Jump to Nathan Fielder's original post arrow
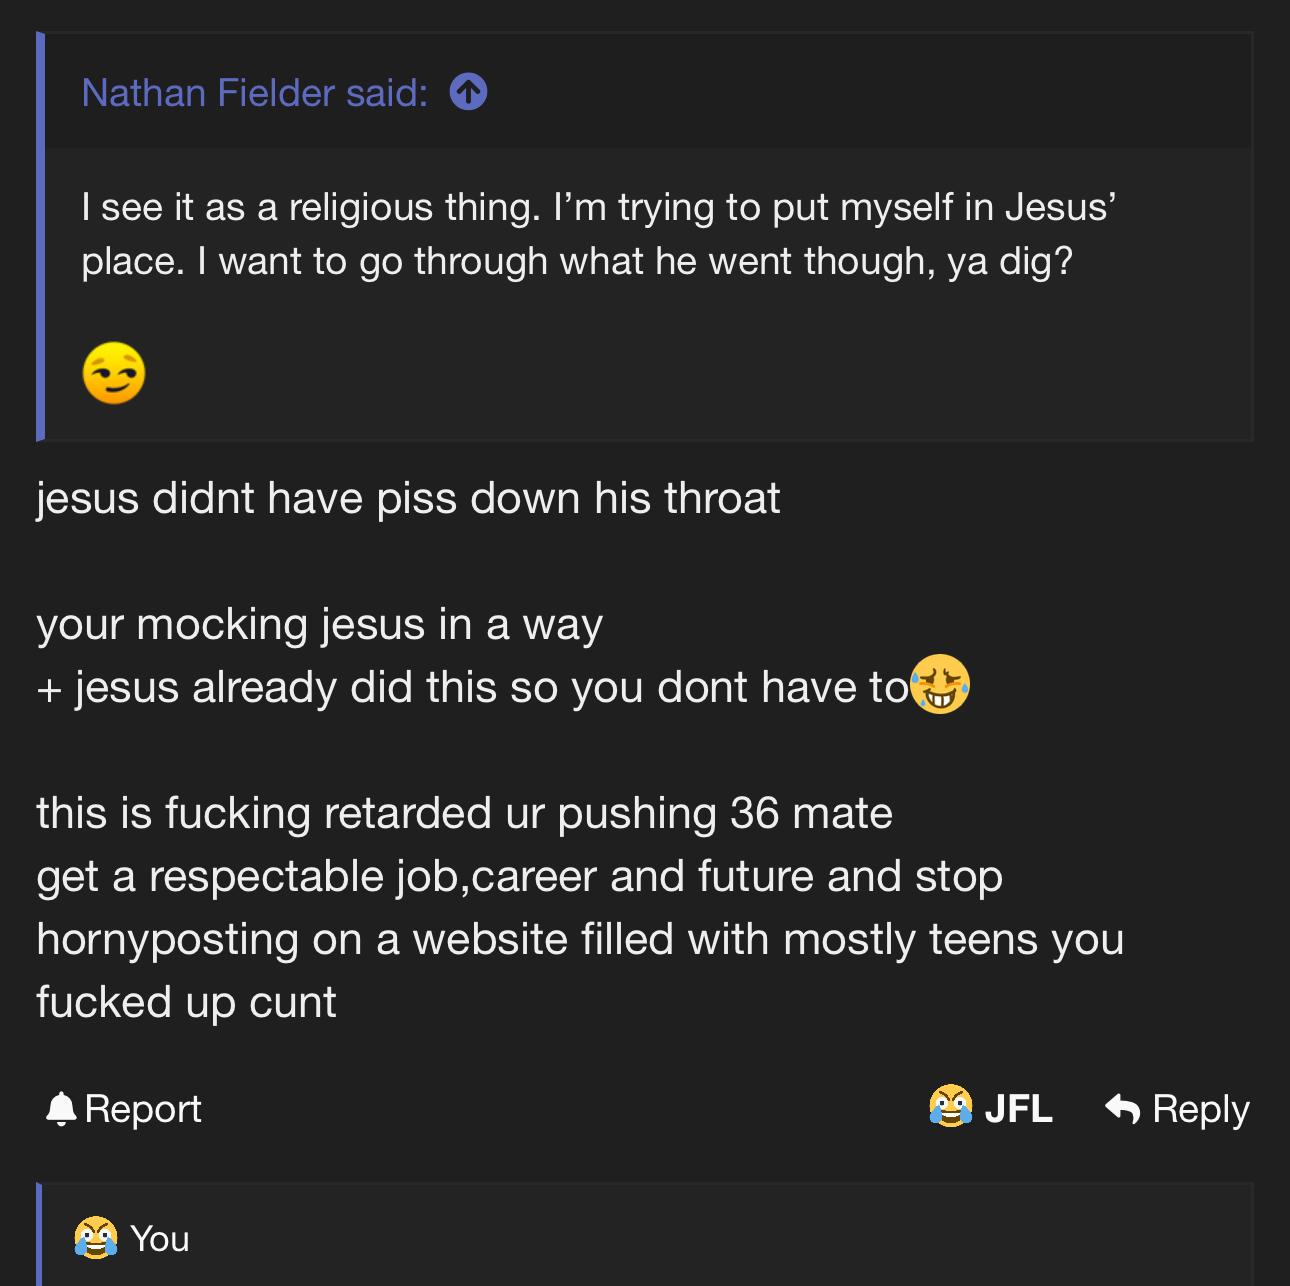 coord(468,92)
